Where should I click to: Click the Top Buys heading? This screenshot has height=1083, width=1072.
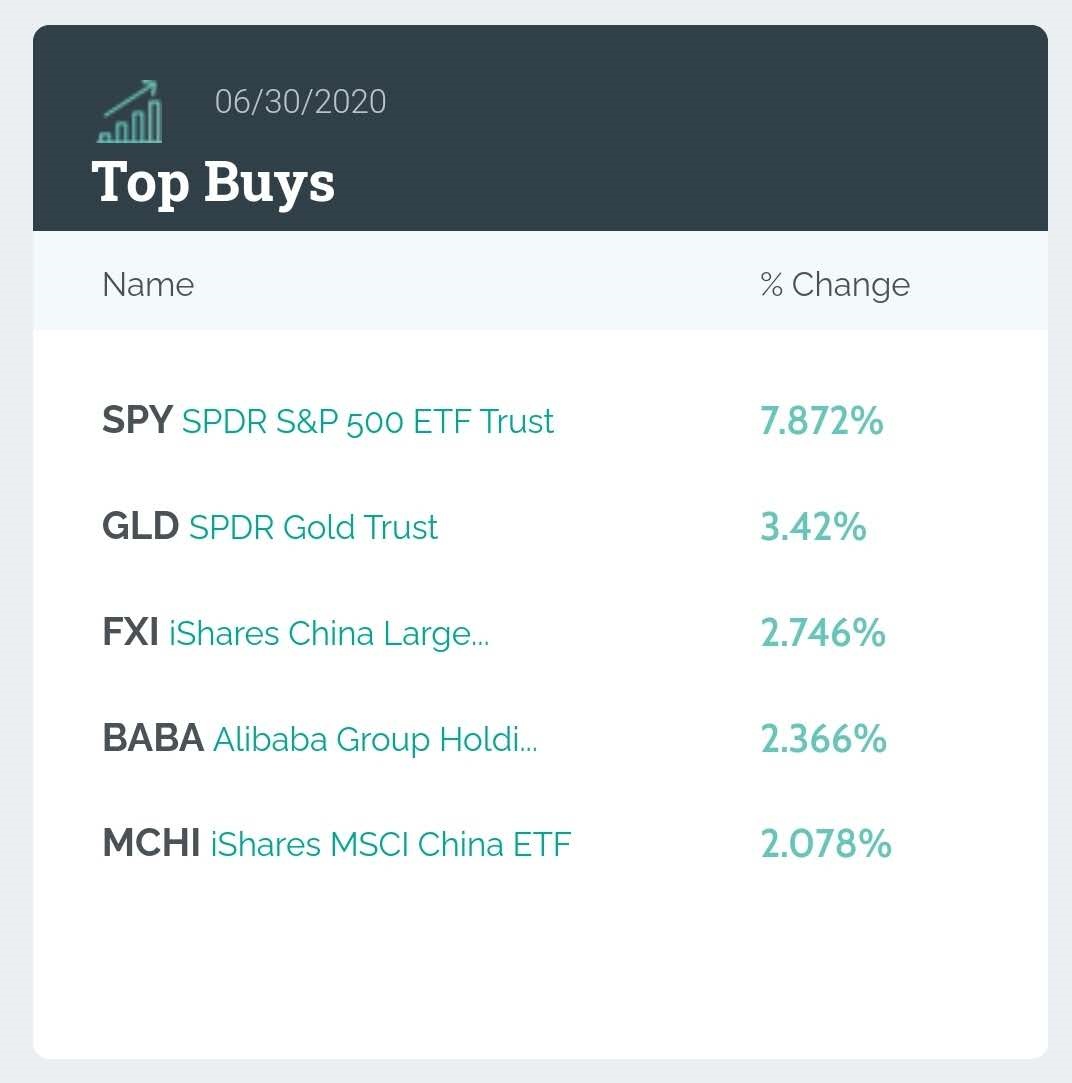click(213, 182)
